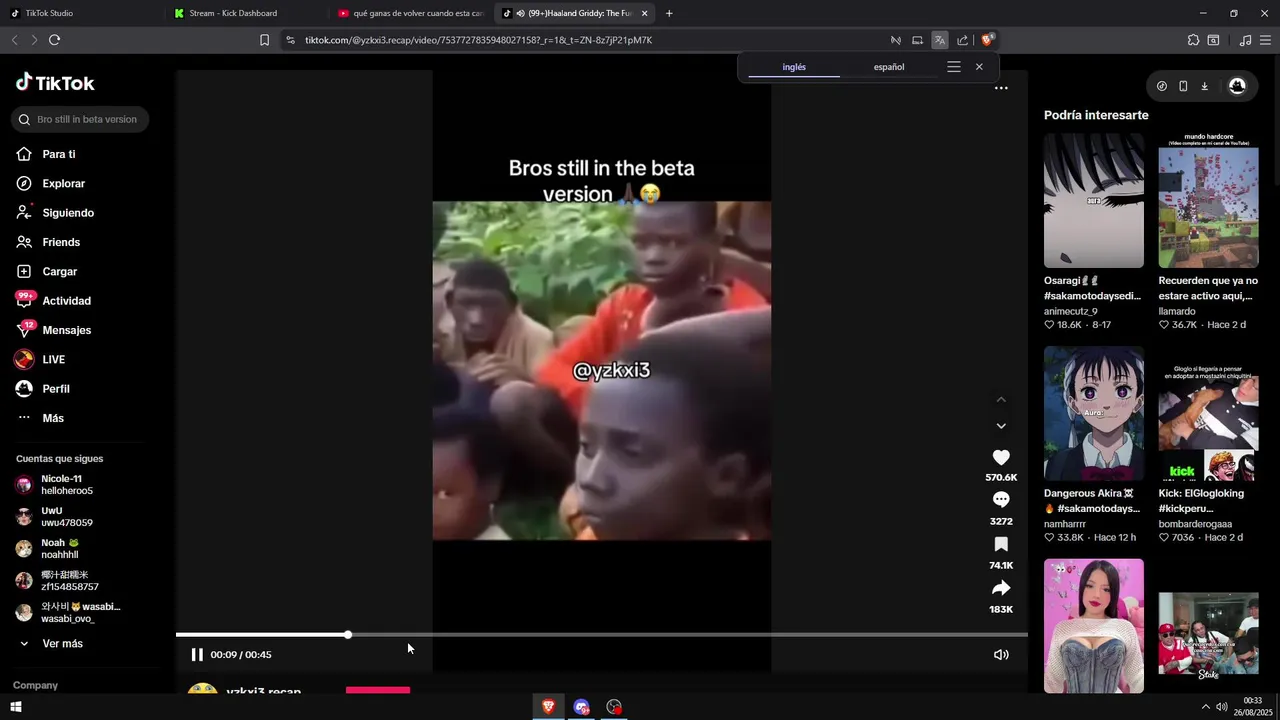Go to next video arrow
This screenshot has width=1280, height=720.
(x=1001, y=426)
